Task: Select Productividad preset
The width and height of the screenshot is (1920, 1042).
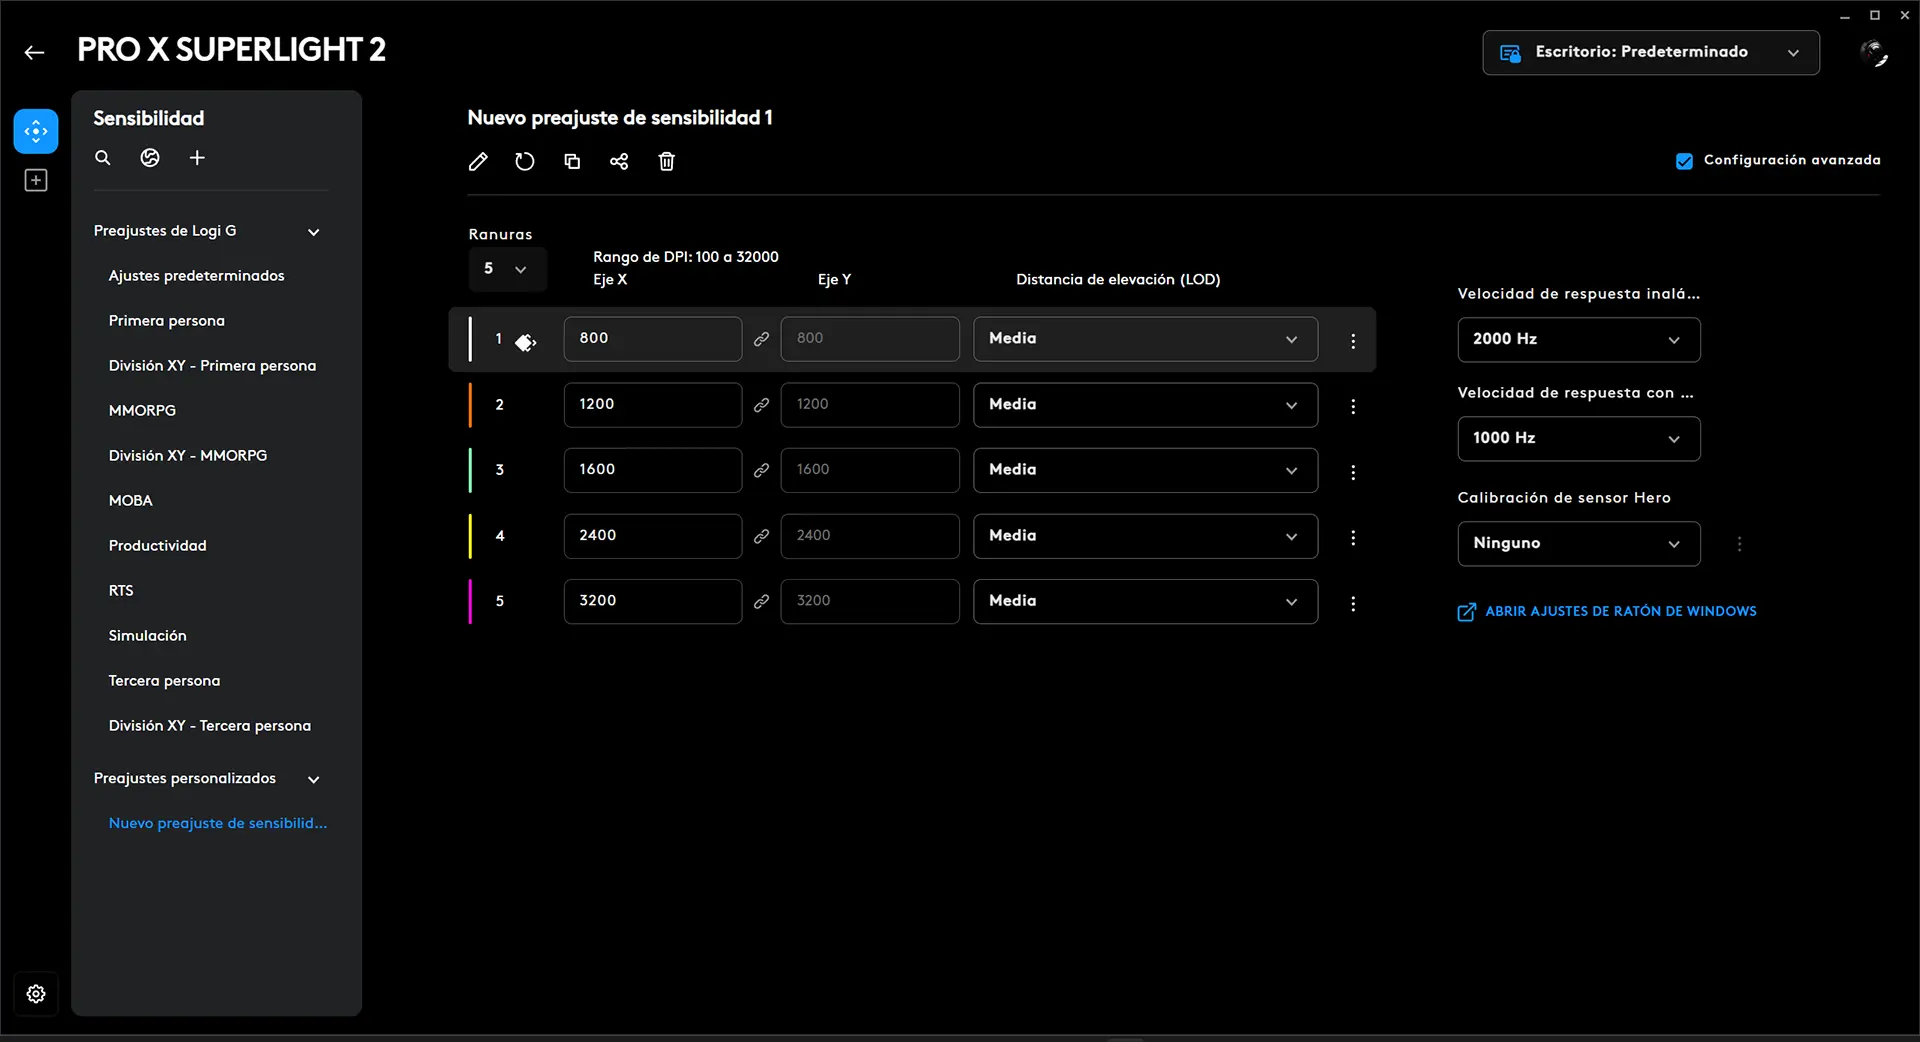Action: click(157, 546)
